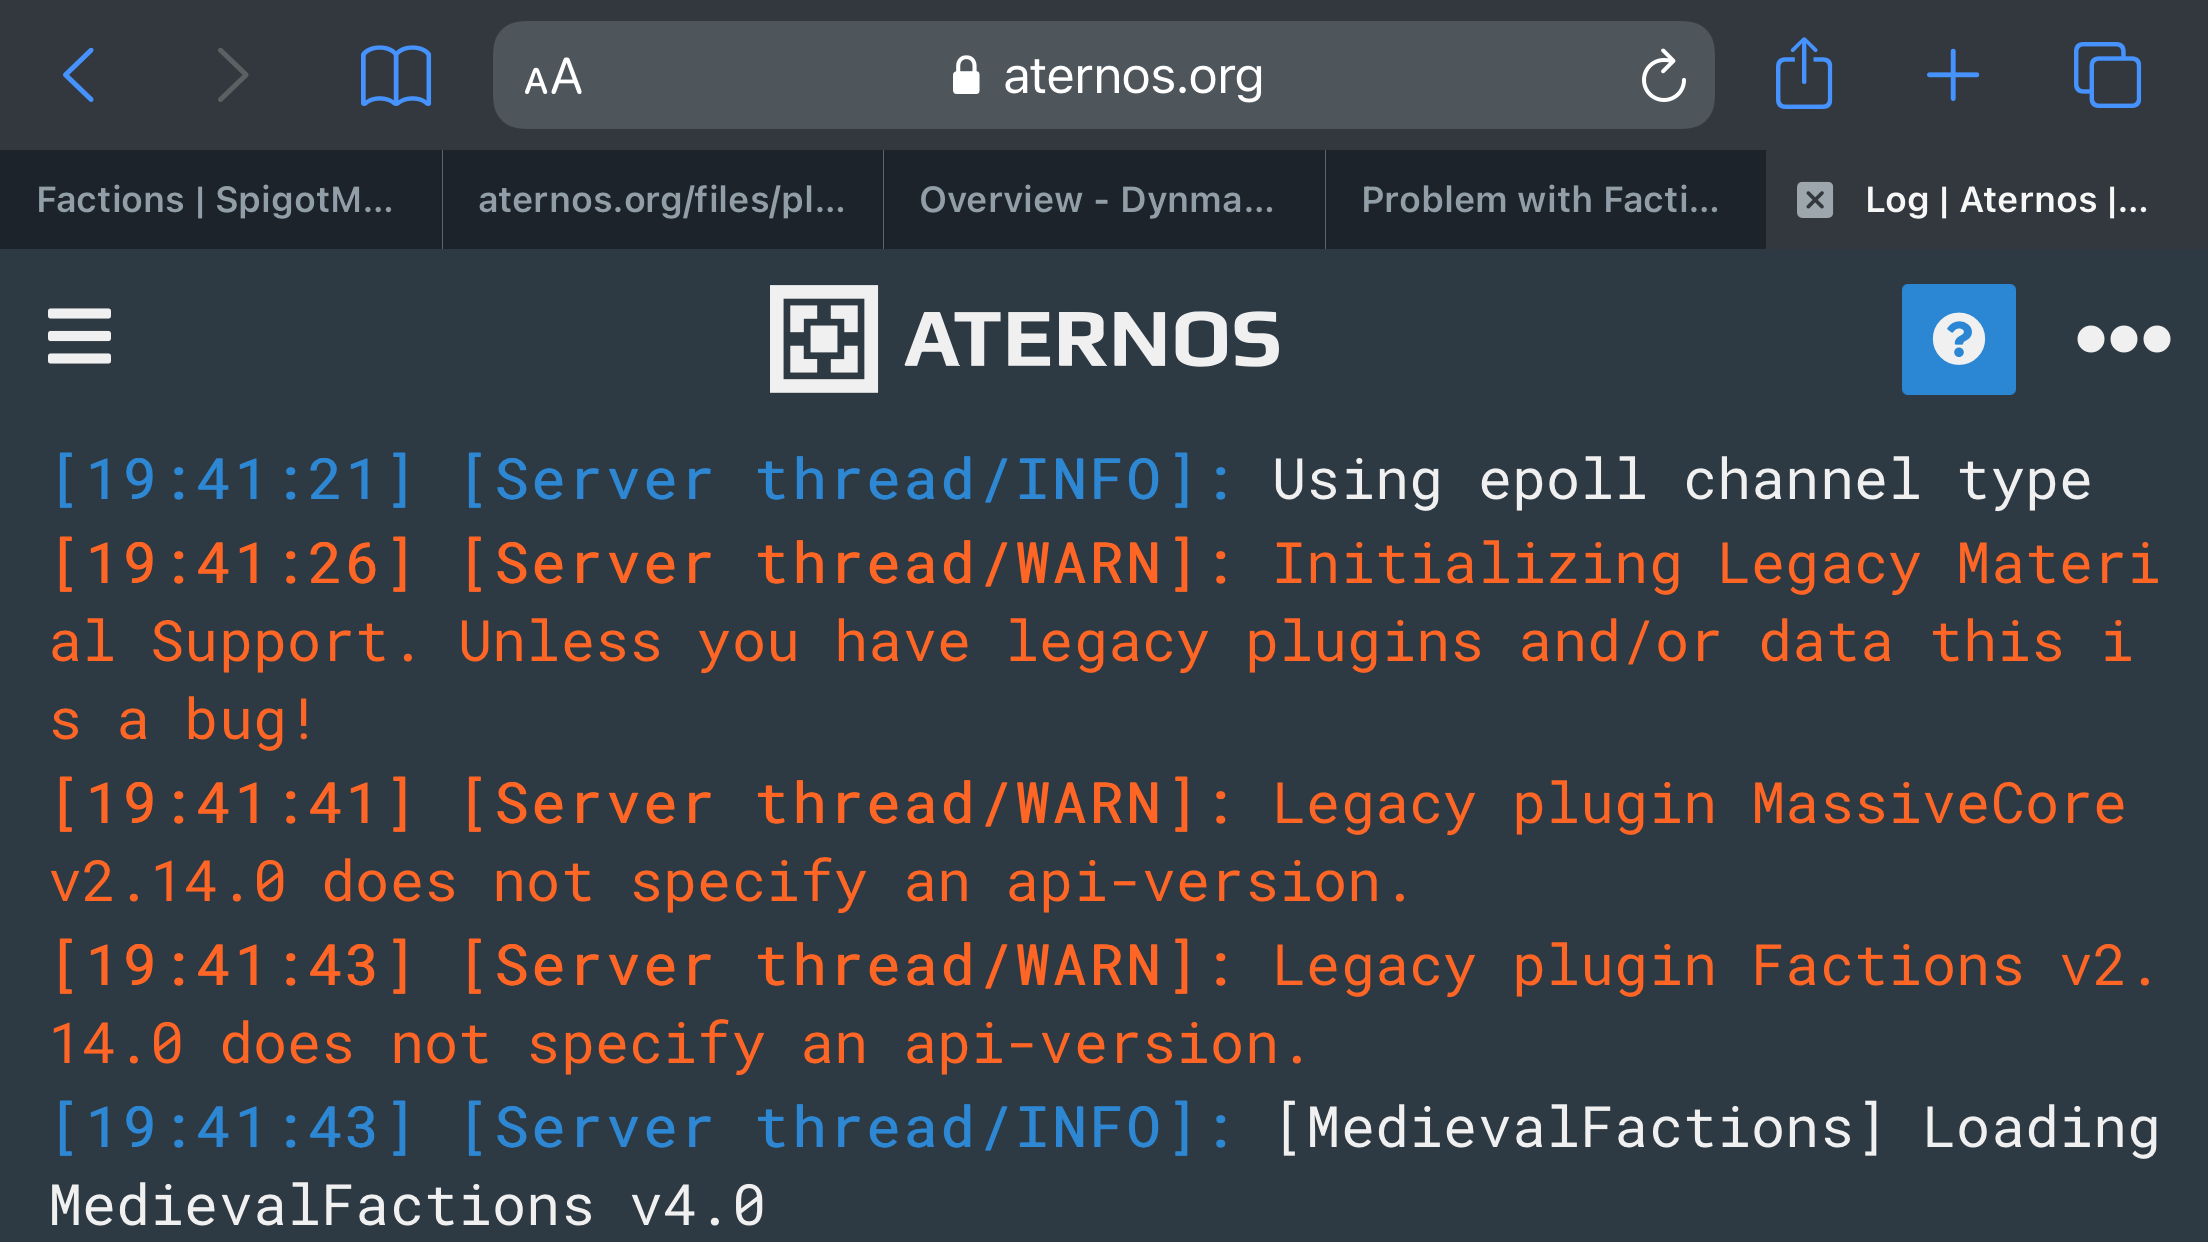The height and width of the screenshot is (1242, 2208).
Task: Open the share sheet icon
Action: point(1803,73)
